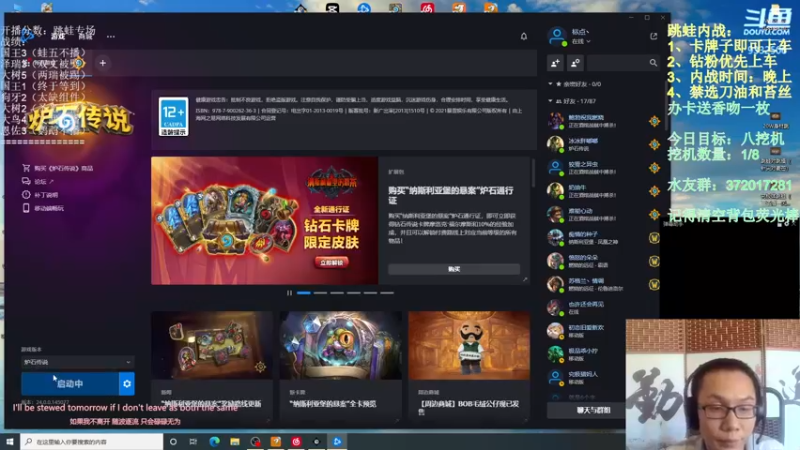Open Task View on the taskbar

[x=193, y=441]
